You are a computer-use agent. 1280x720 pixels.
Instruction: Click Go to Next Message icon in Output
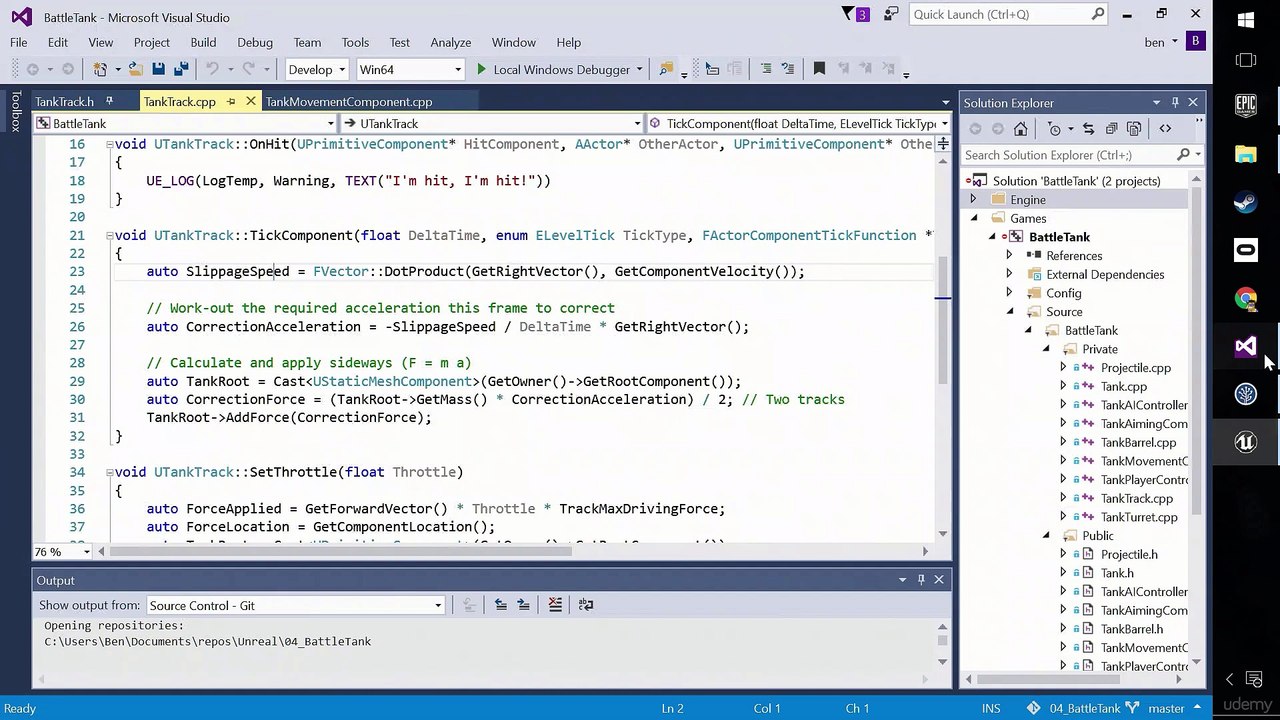523,605
